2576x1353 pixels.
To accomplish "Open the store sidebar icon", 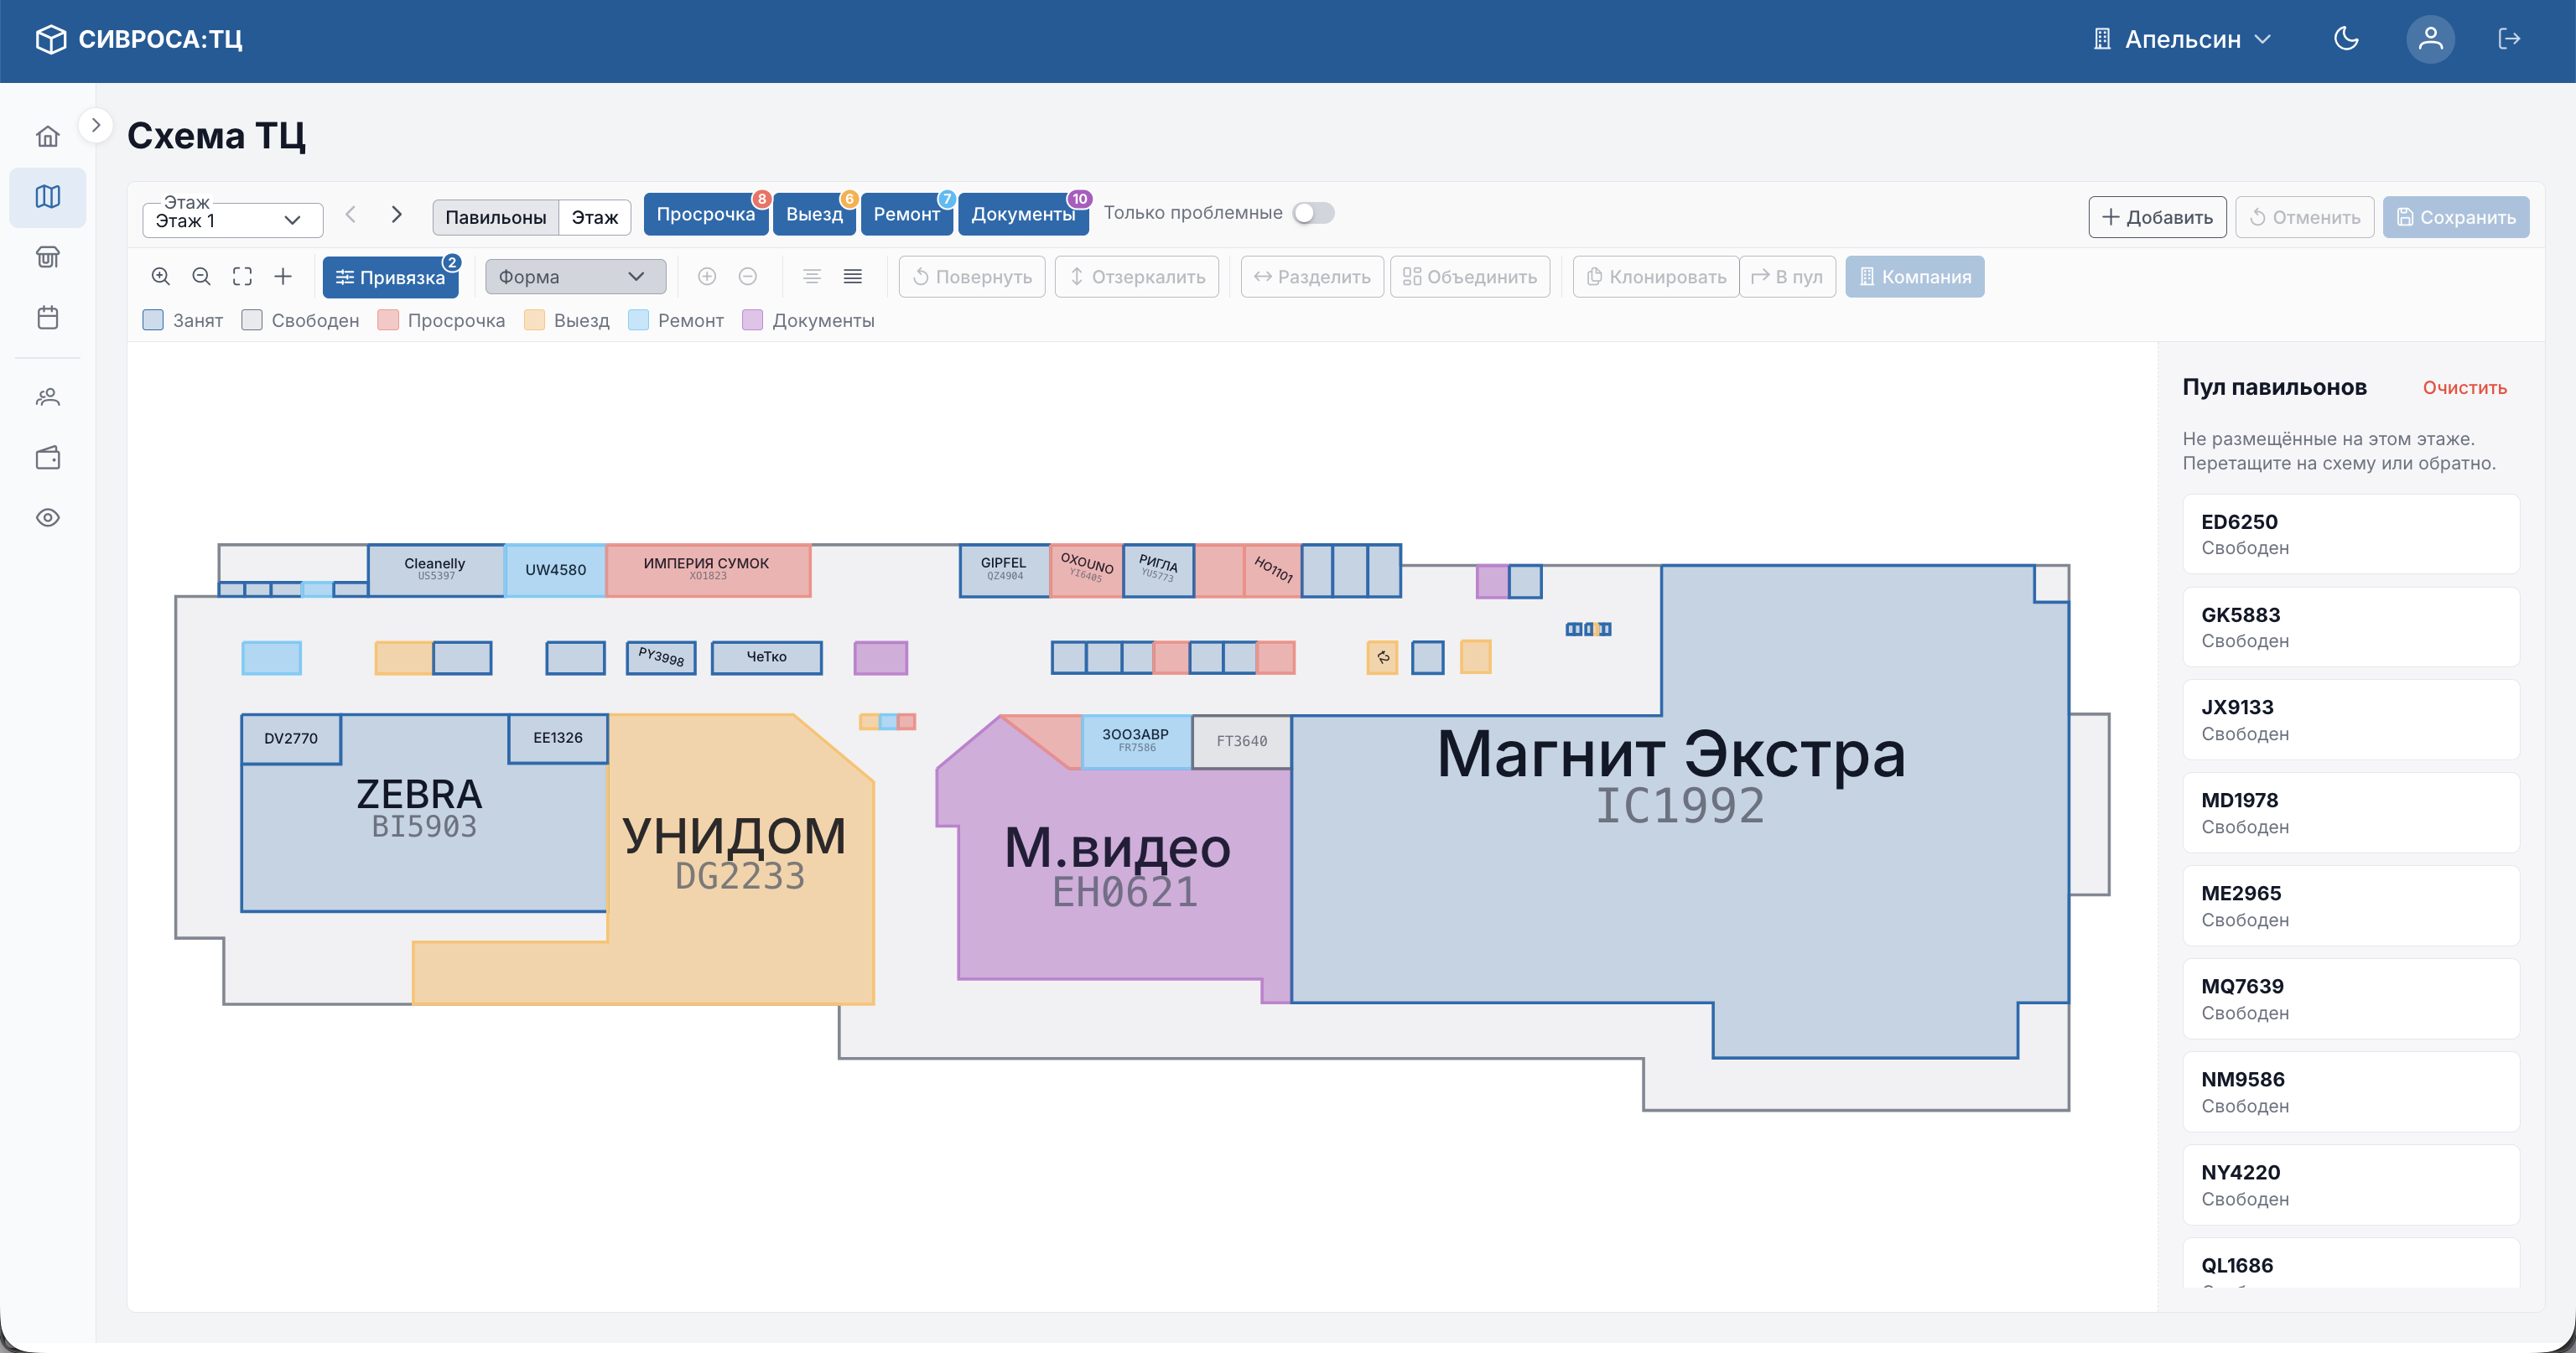I will [47, 257].
